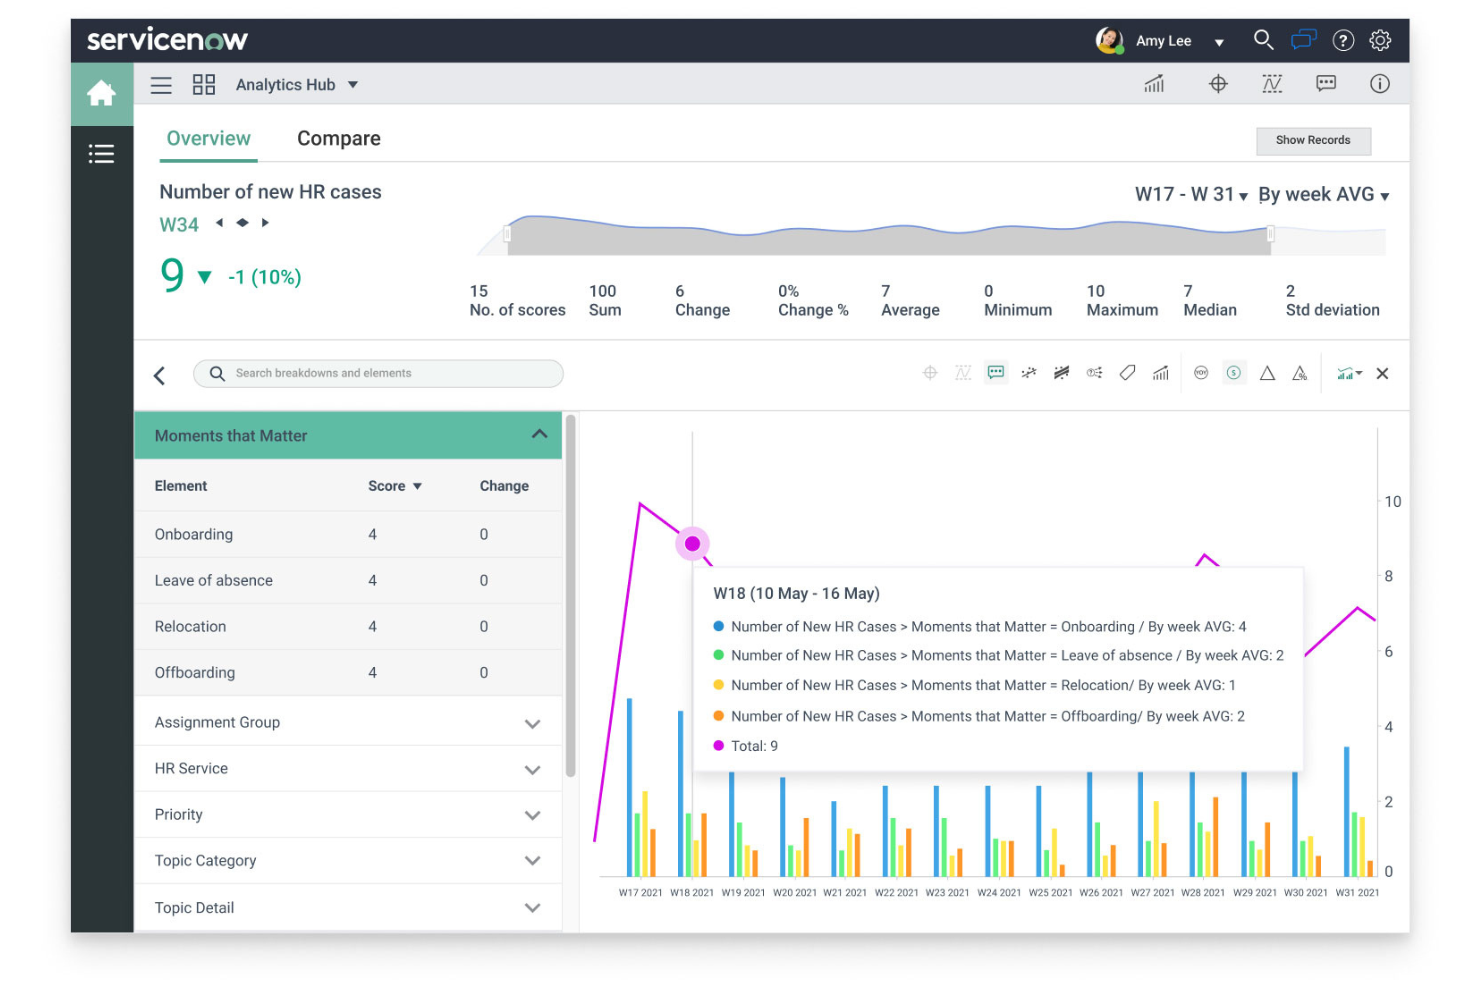
Task: Open the settings gear in the header
Action: tap(1381, 41)
